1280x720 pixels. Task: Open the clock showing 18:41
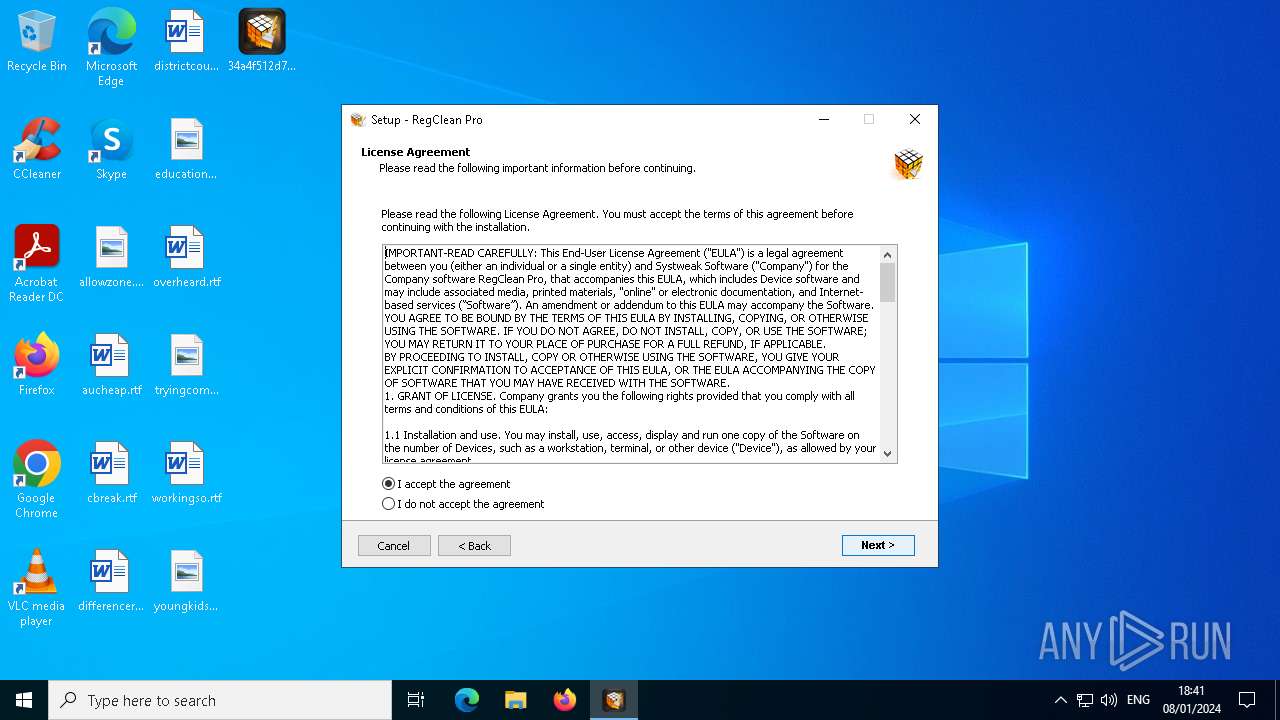[1191, 700]
